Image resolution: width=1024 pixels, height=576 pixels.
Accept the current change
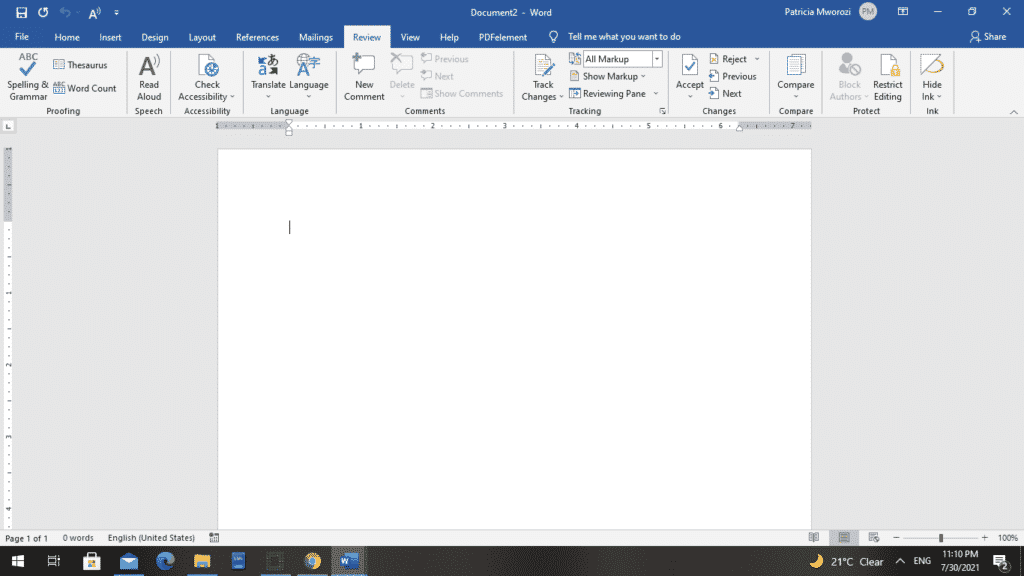(688, 70)
